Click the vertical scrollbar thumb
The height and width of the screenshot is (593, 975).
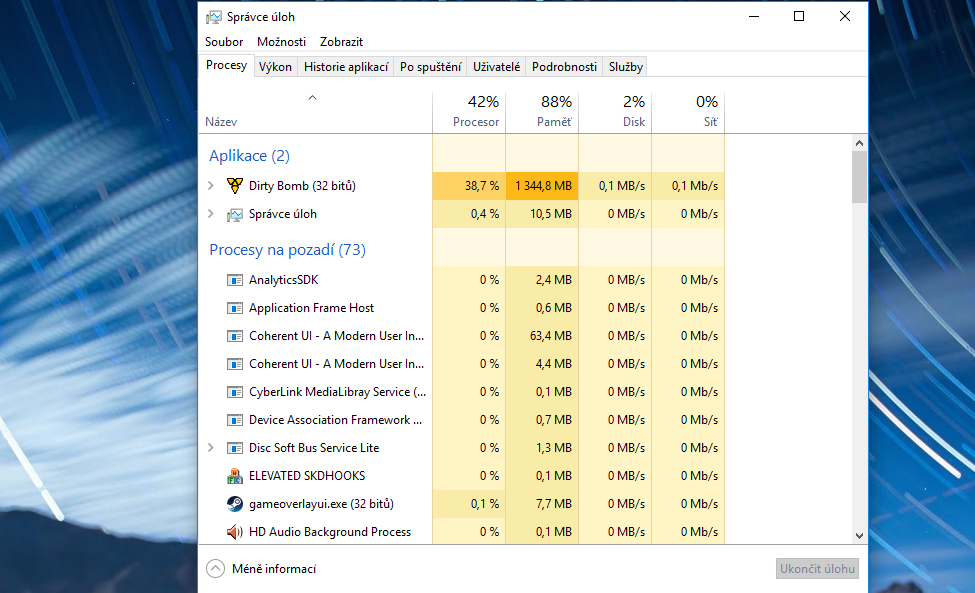click(859, 177)
